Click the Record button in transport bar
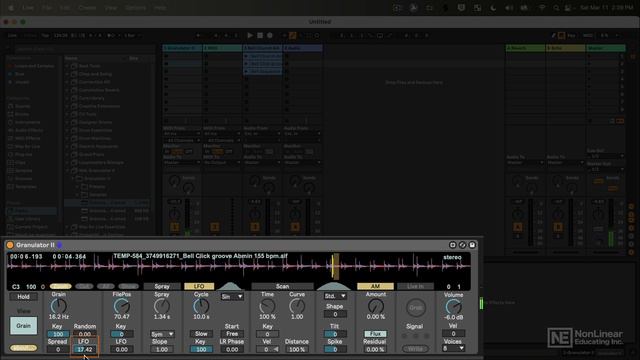 click(x=270, y=36)
